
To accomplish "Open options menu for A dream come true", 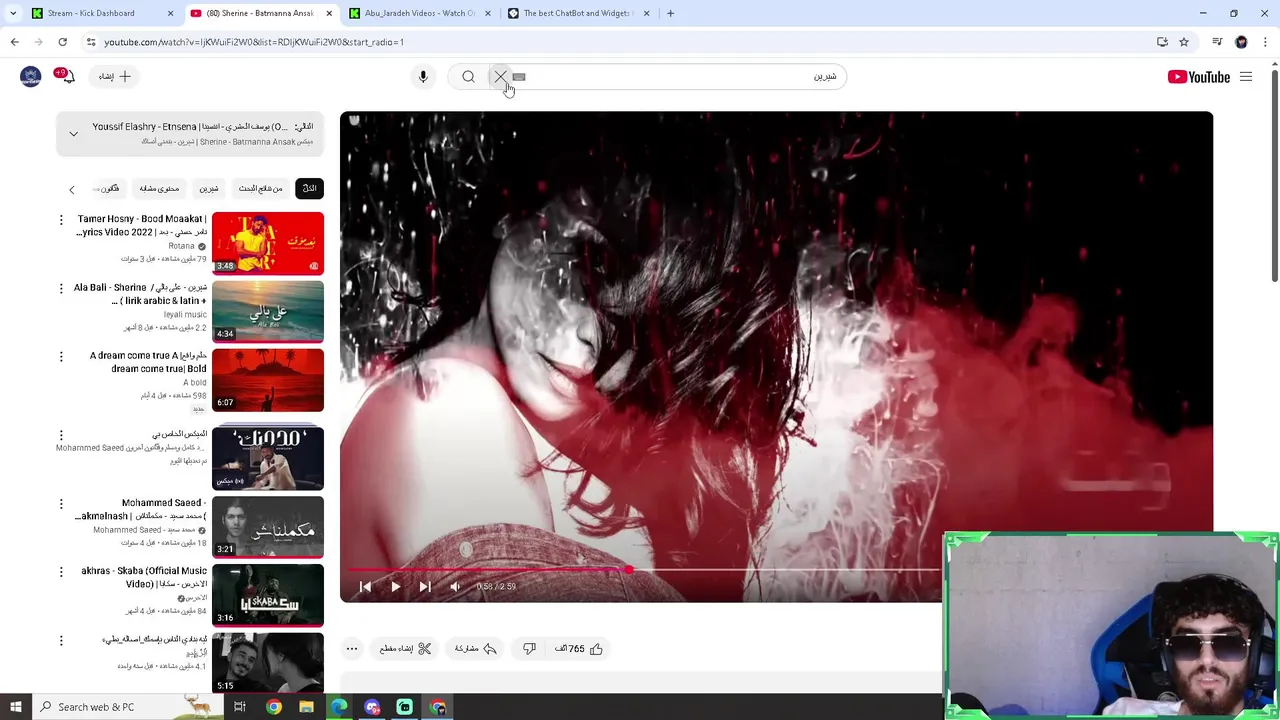I will [x=61, y=357].
